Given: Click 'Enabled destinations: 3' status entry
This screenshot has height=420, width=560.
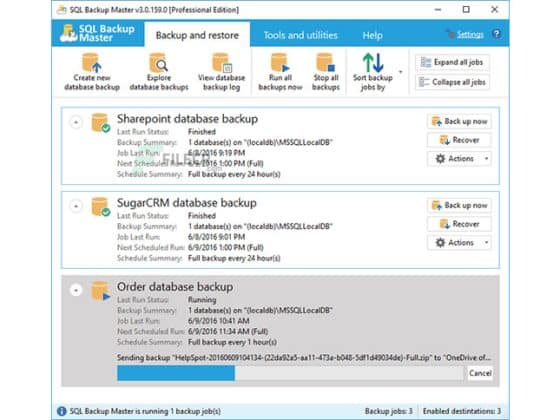Looking at the screenshot, I should click(x=462, y=411).
